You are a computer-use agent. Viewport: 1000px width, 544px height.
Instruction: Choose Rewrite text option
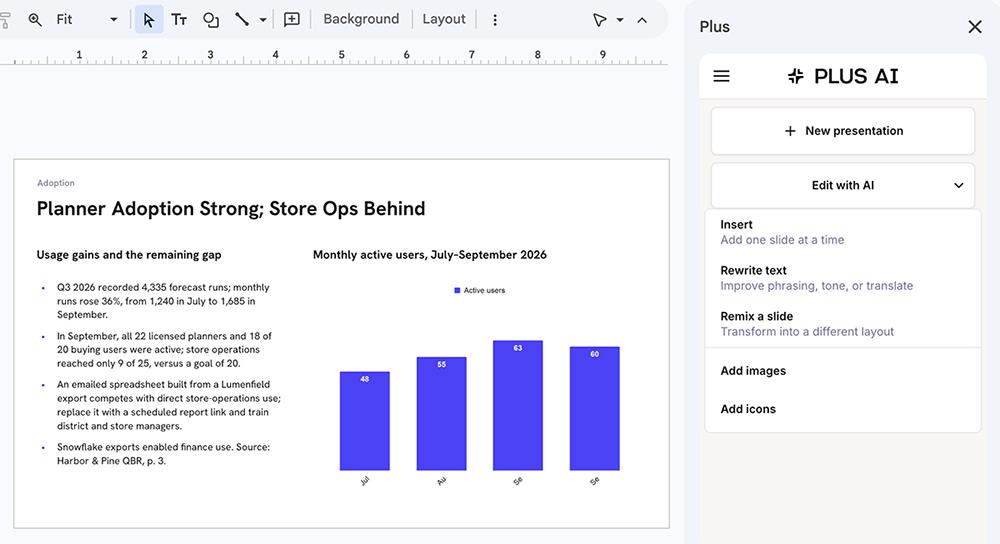pos(842,278)
